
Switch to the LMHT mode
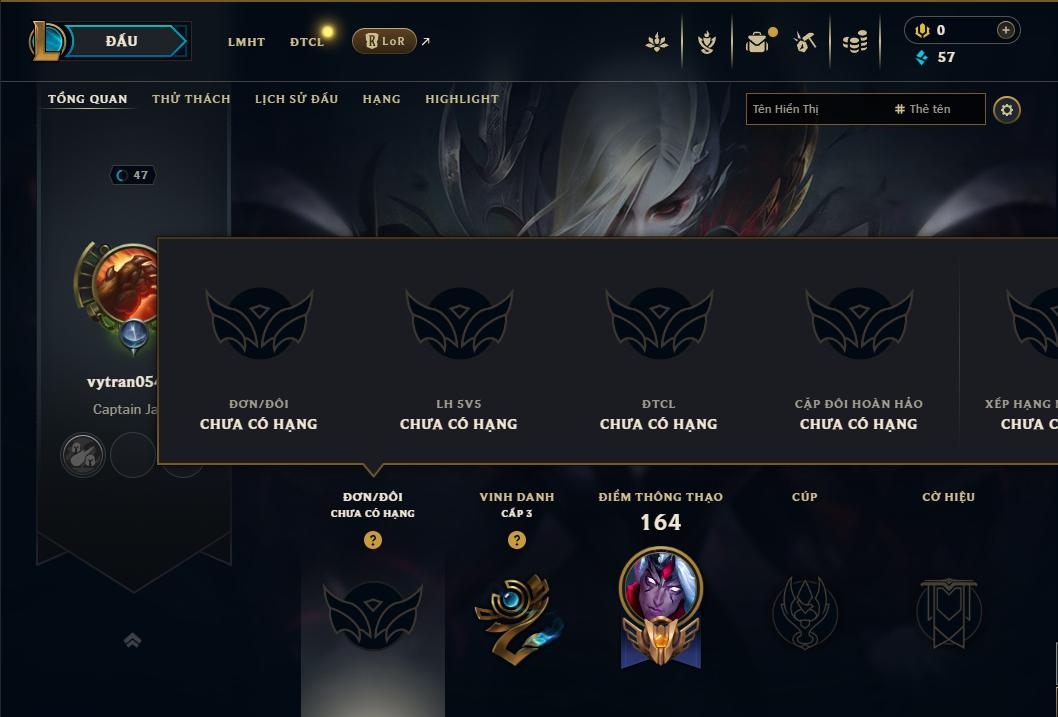pos(246,42)
